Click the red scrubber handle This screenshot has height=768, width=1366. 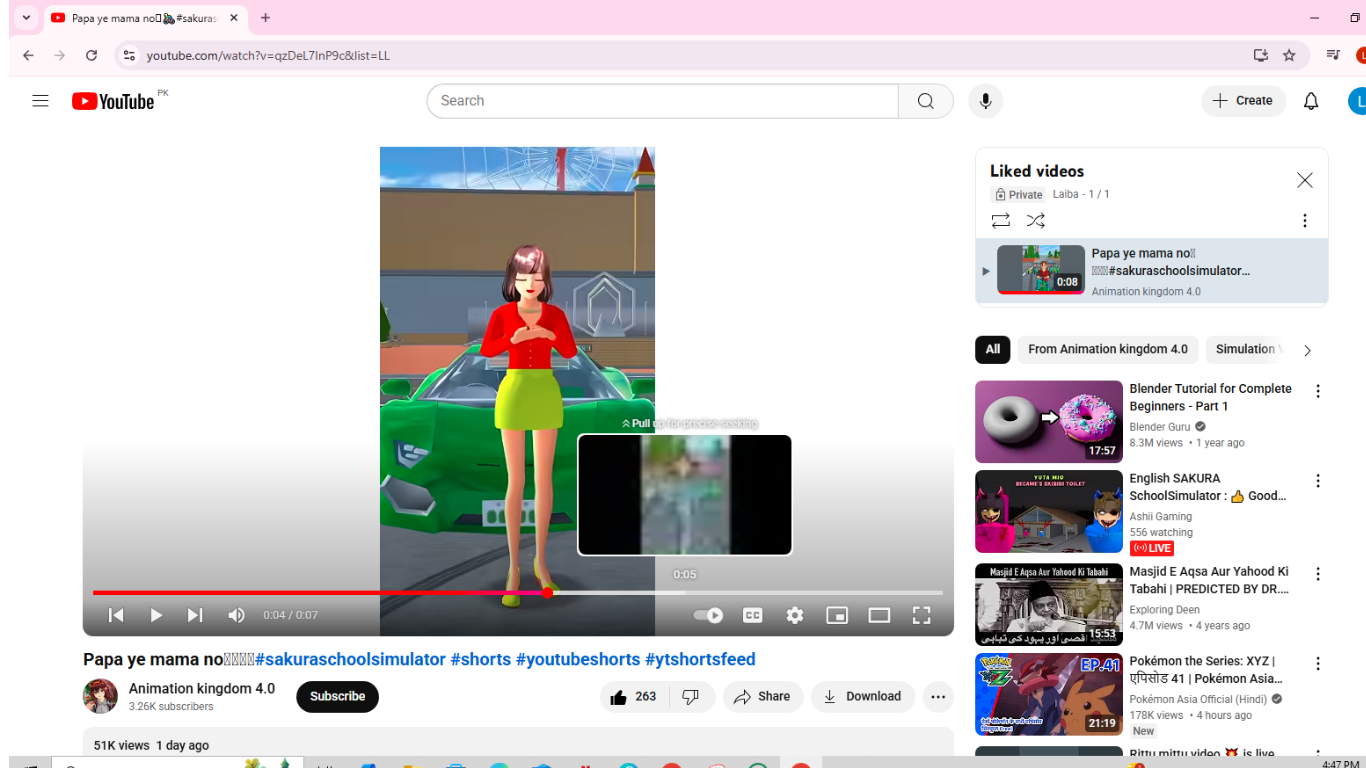(x=548, y=593)
